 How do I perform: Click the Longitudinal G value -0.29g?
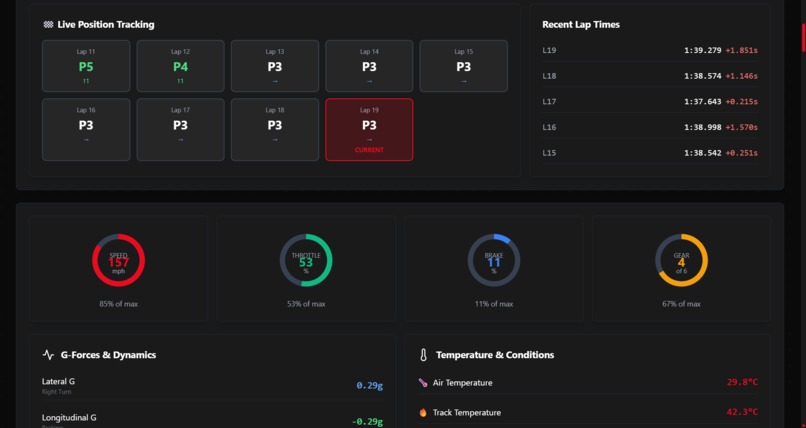(x=368, y=421)
